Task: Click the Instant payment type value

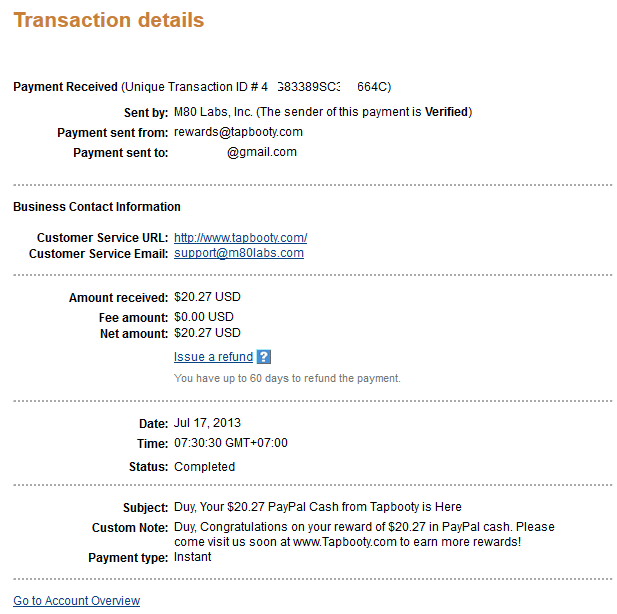Action: click(192, 557)
